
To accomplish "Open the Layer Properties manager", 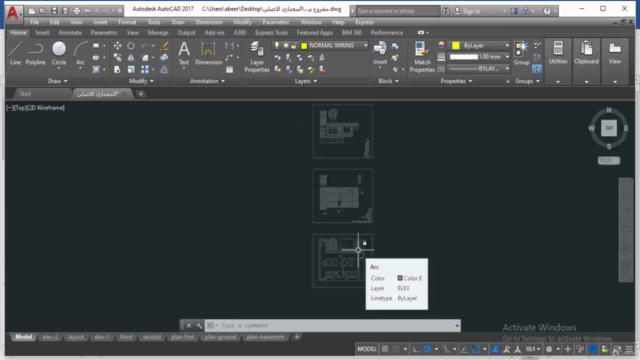I will pos(257,57).
